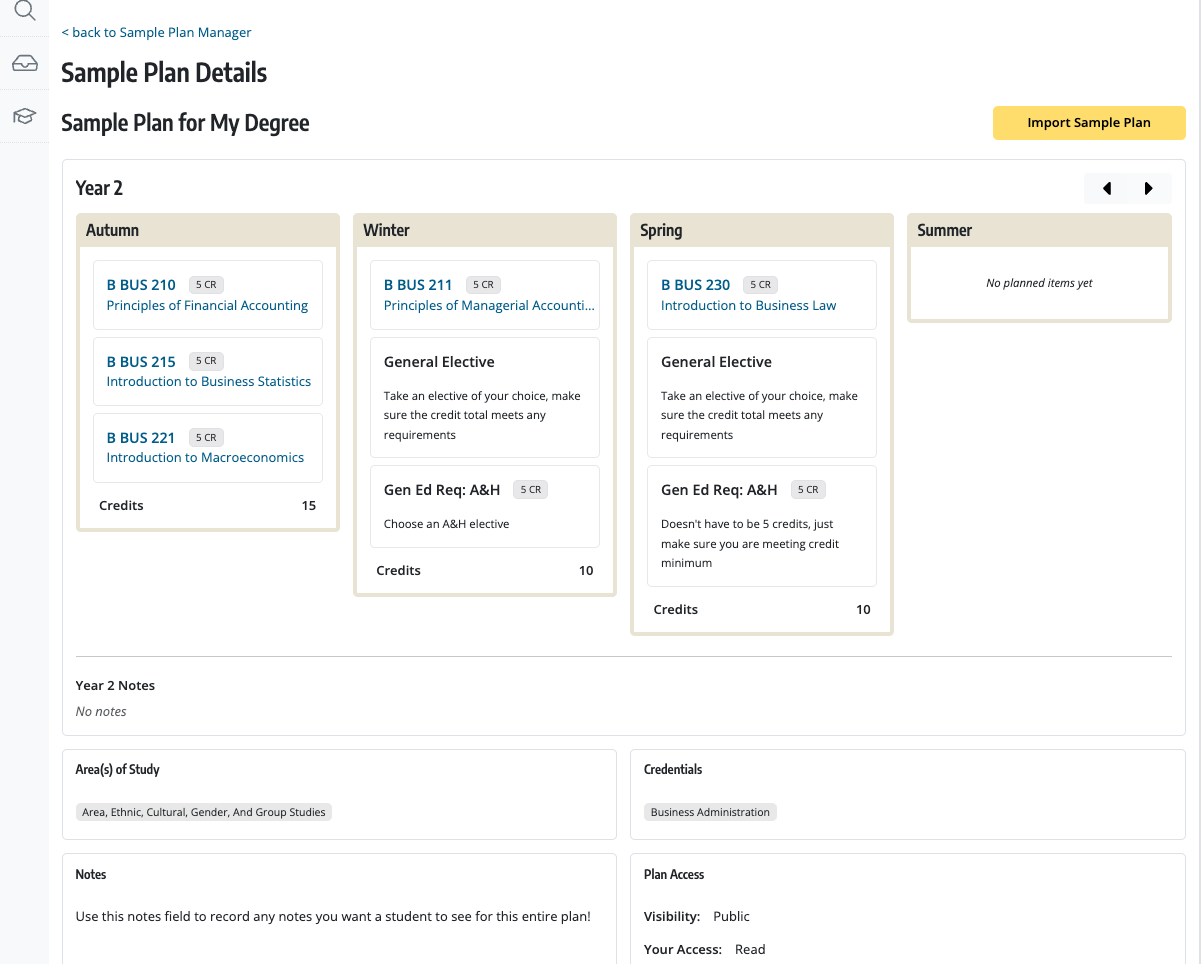Click the 5 CR badge next to B BUS 210

(206, 285)
